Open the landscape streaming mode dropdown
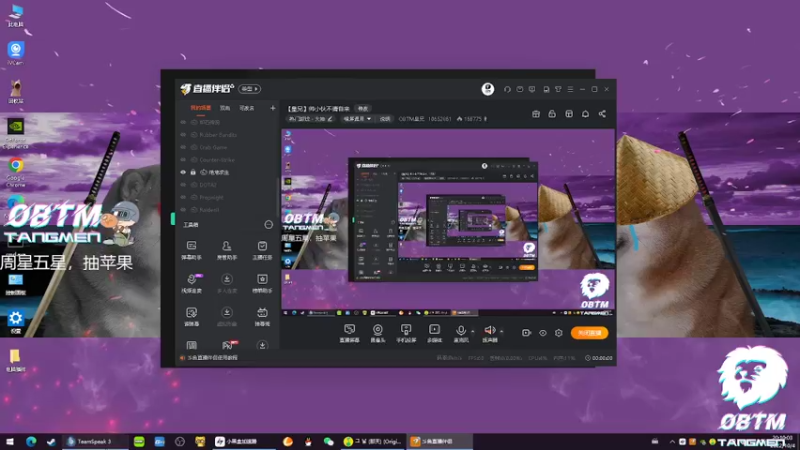800x450 pixels. [x=357, y=119]
